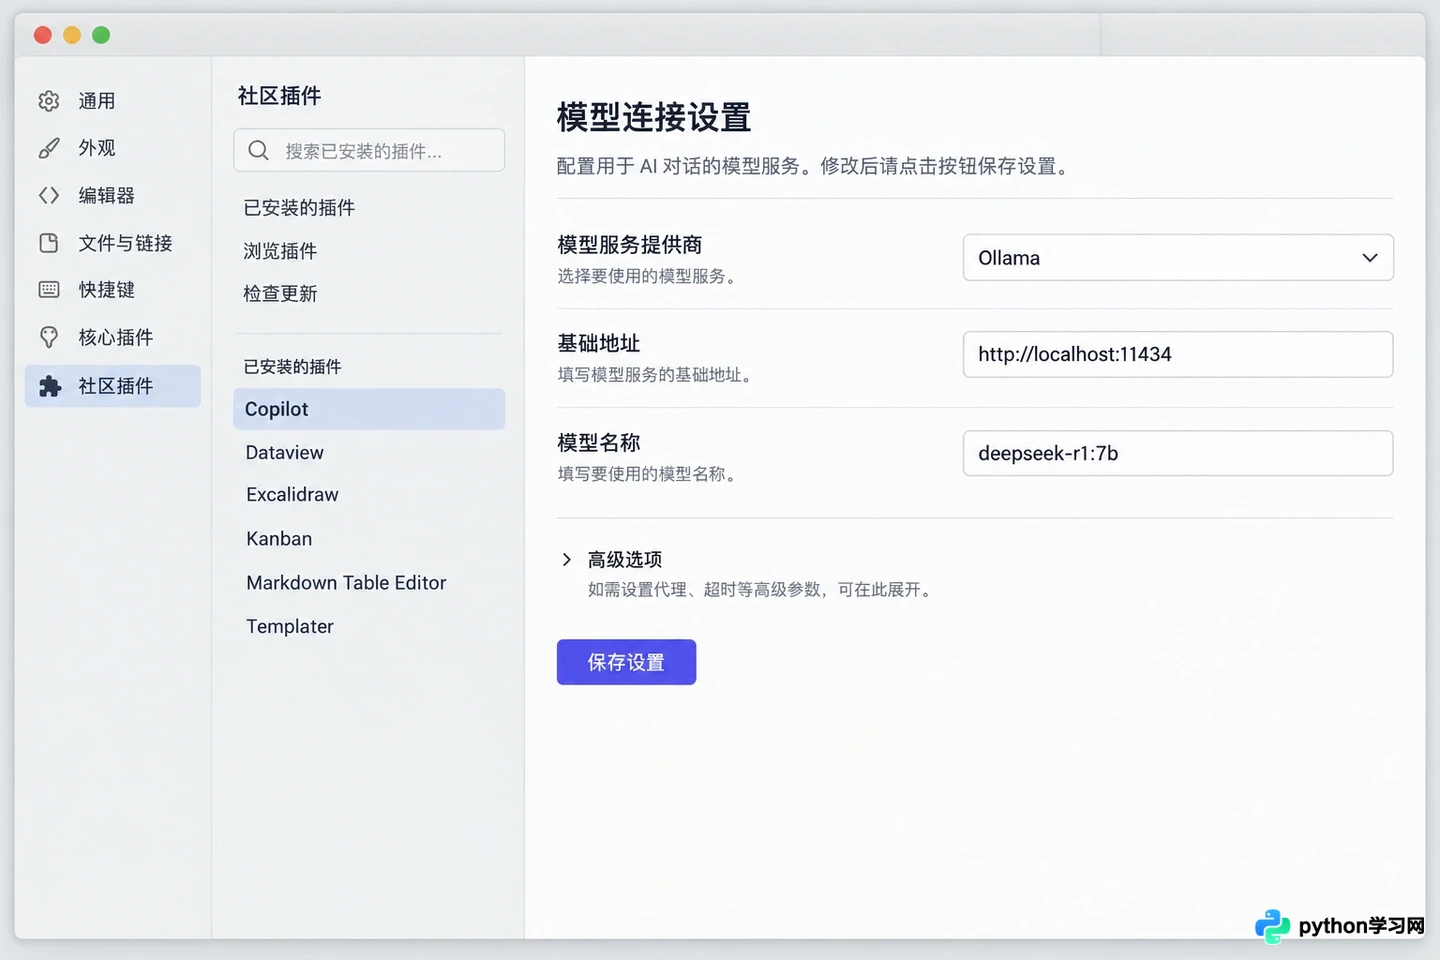
Task: Click the 模型连接设置 heading
Action: click(654, 118)
